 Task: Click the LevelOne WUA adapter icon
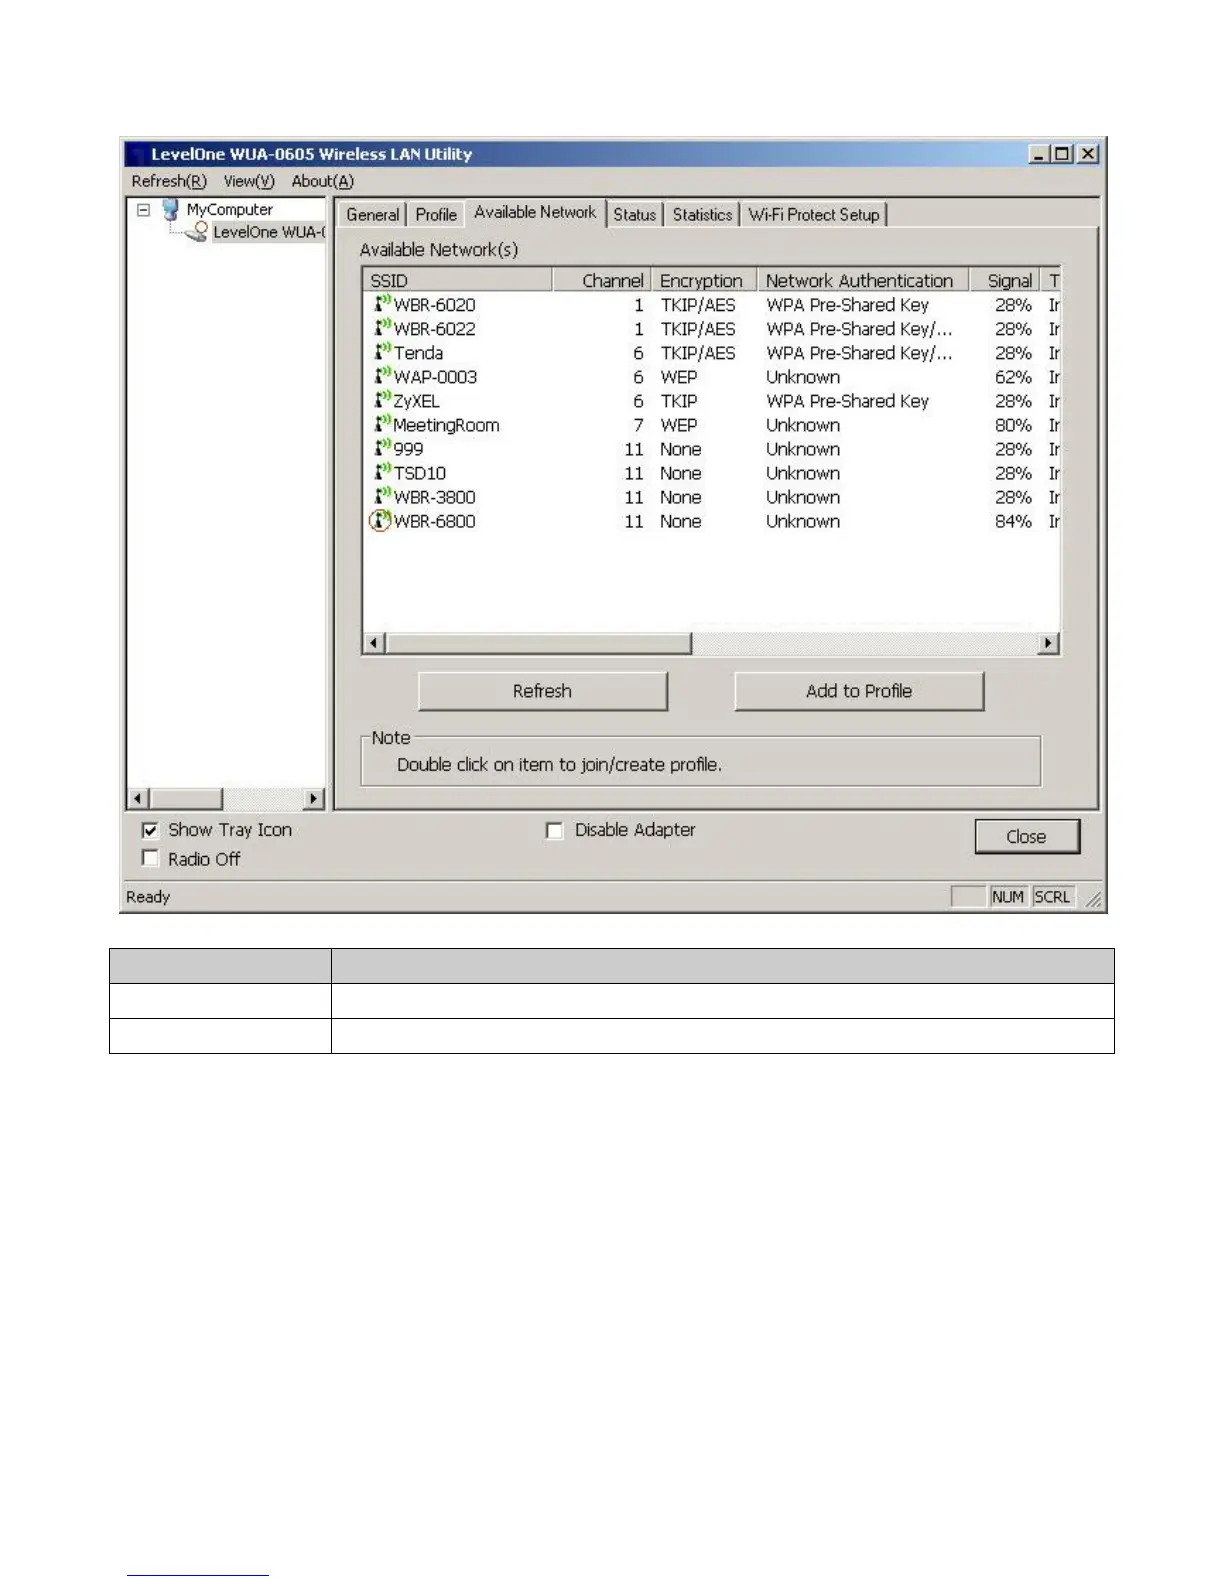198,232
